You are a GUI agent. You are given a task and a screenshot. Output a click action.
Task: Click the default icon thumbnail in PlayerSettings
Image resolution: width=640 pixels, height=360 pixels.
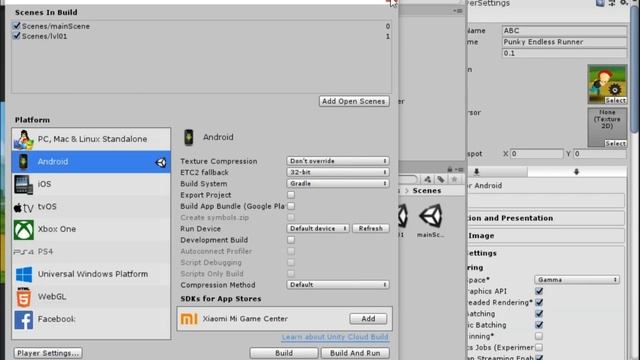click(607, 84)
